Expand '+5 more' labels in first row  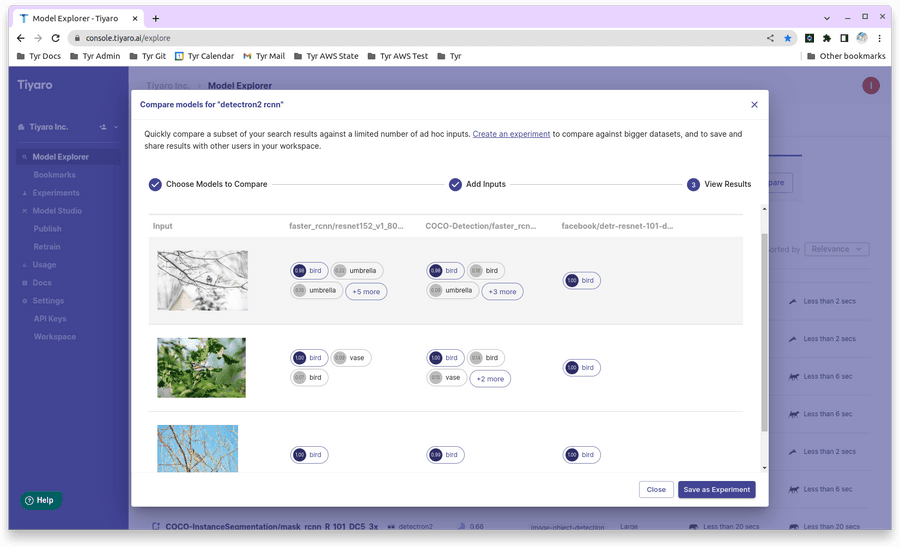(x=366, y=292)
